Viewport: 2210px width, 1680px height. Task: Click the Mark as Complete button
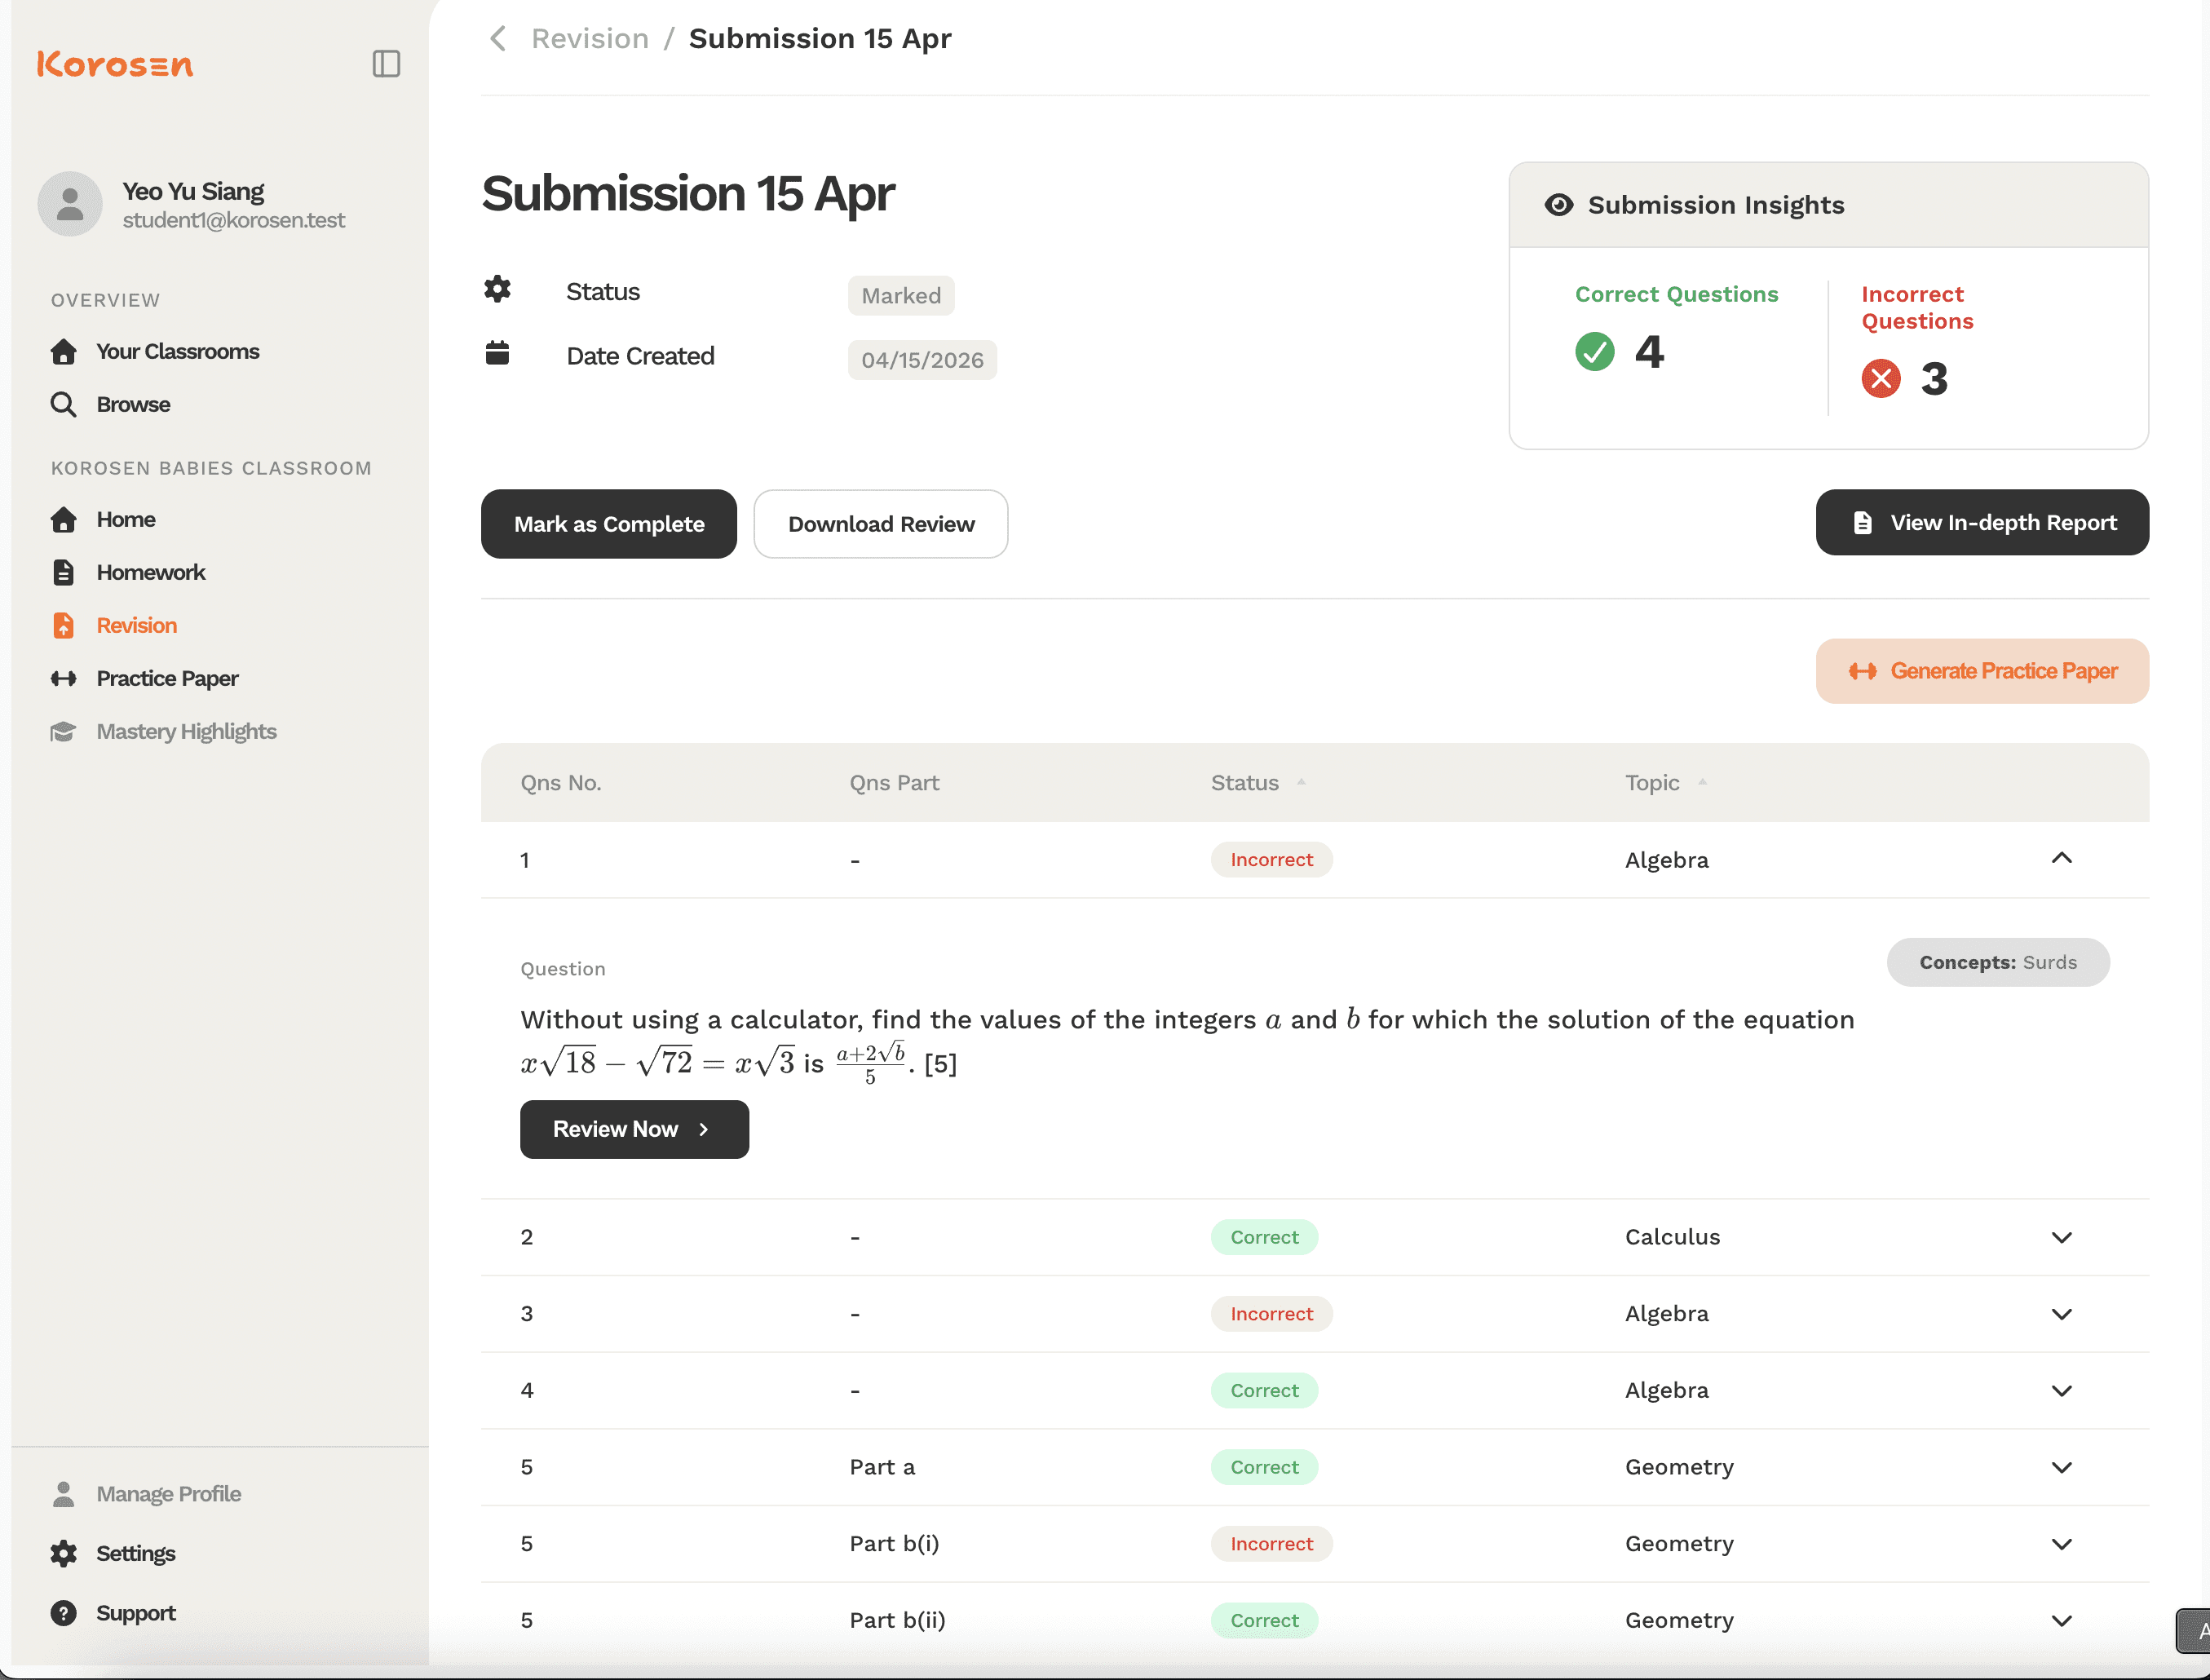(608, 523)
